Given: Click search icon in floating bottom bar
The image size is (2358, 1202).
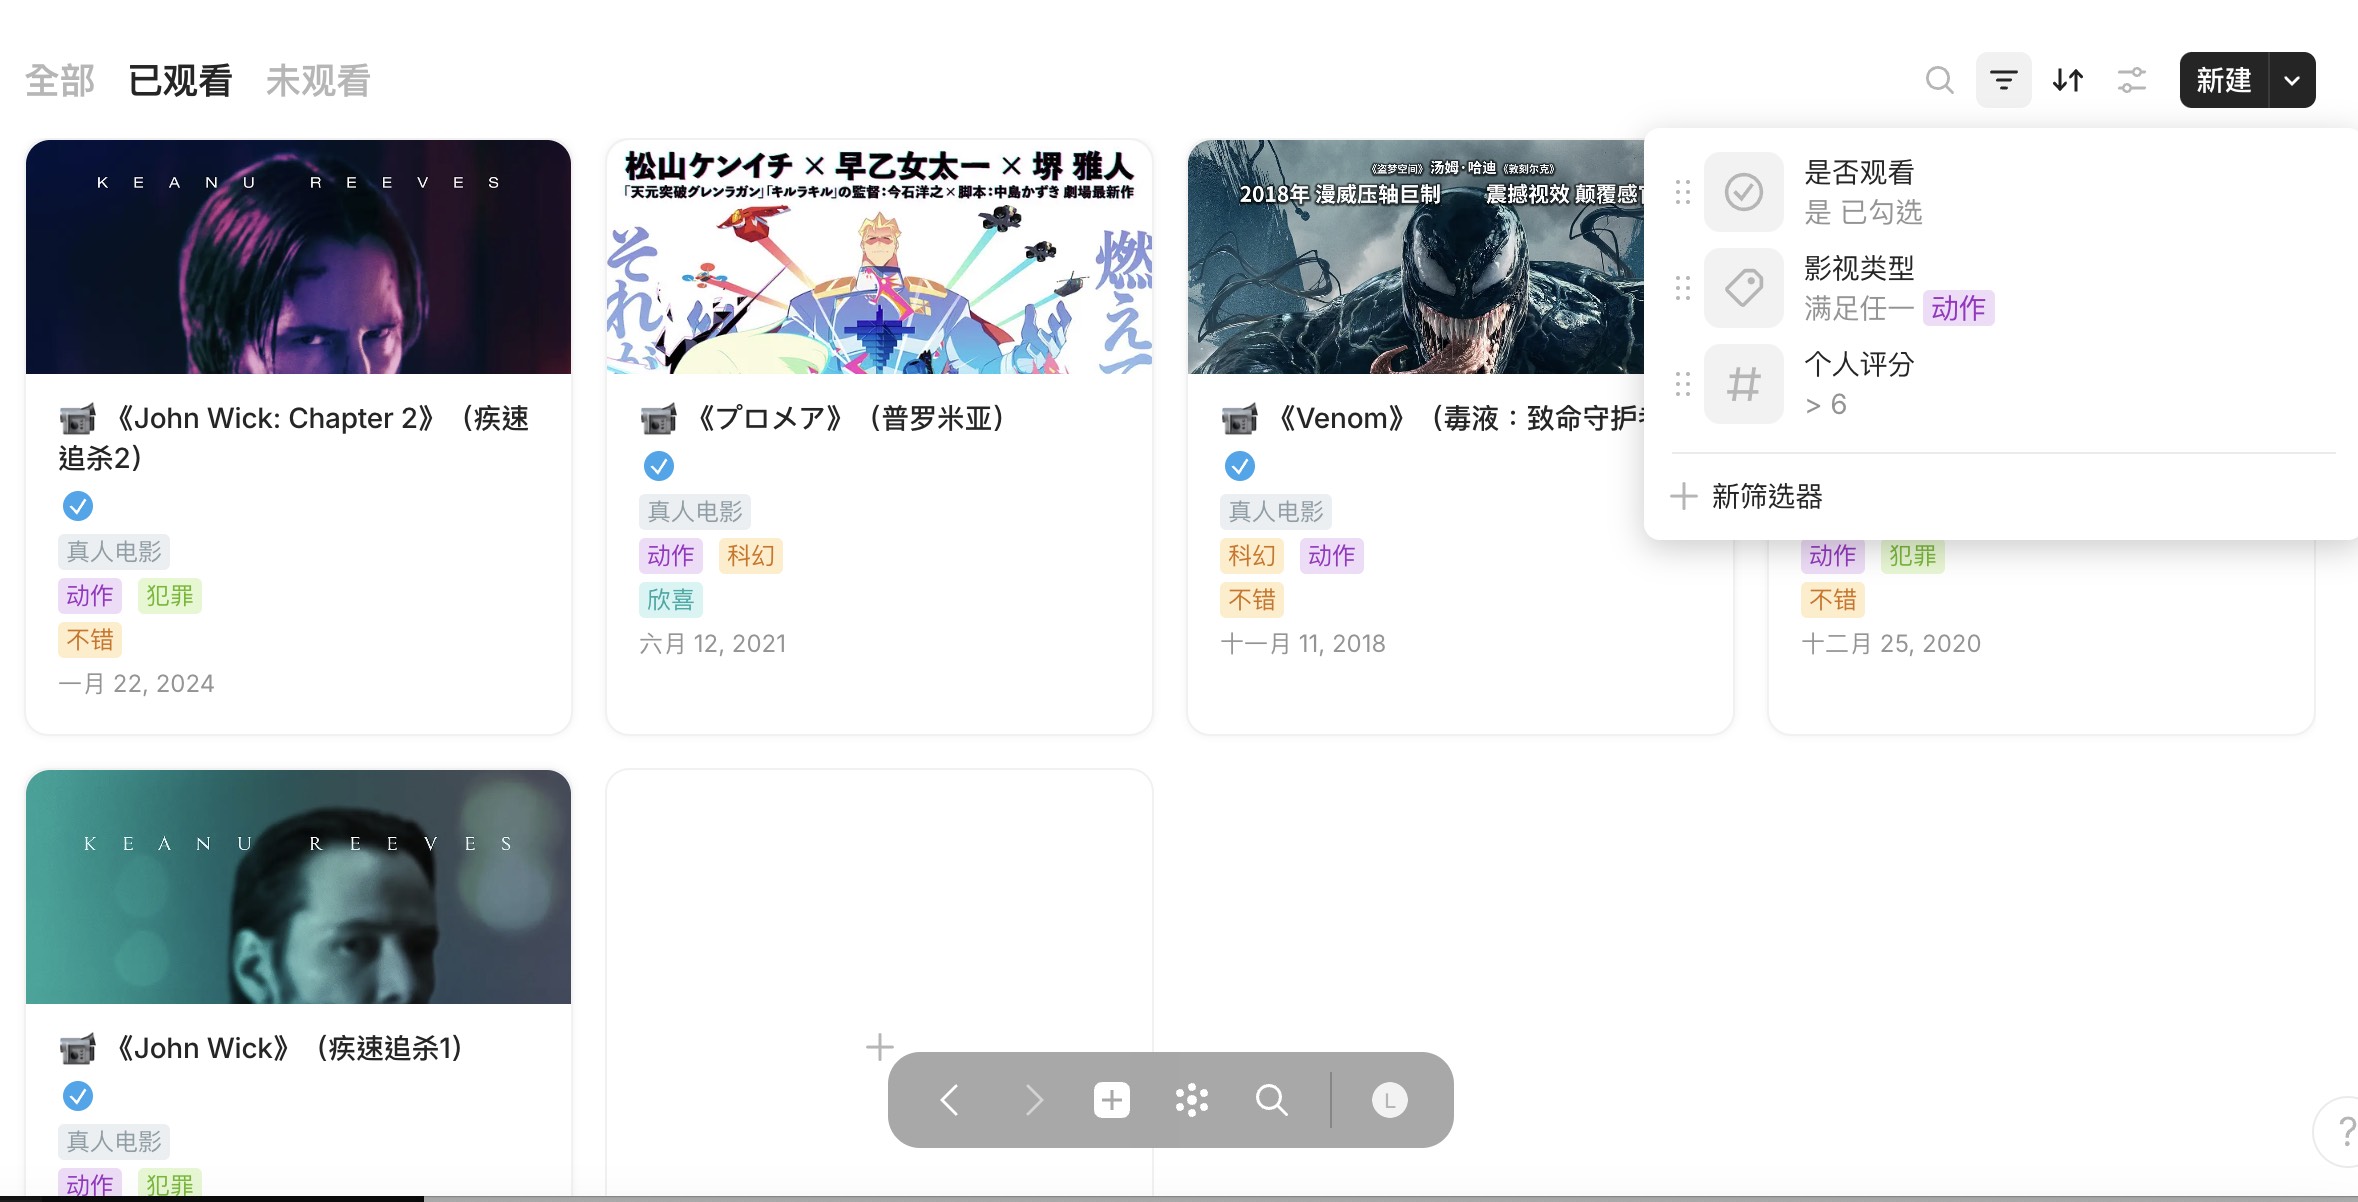Looking at the screenshot, I should [1271, 1100].
